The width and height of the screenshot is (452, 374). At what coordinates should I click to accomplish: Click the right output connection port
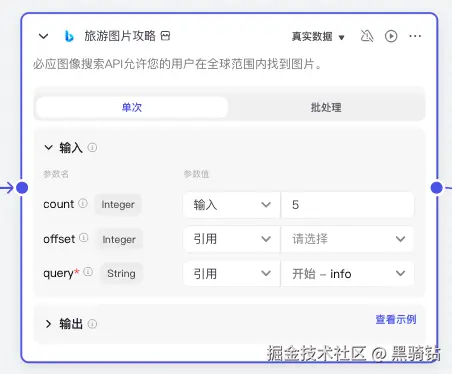tap(437, 188)
